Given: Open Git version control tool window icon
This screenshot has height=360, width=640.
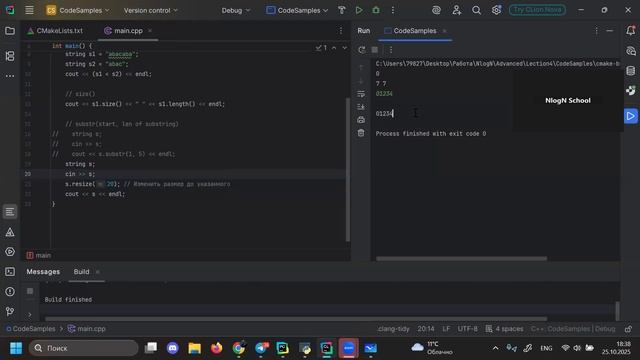Looking at the screenshot, I should point(10,311).
